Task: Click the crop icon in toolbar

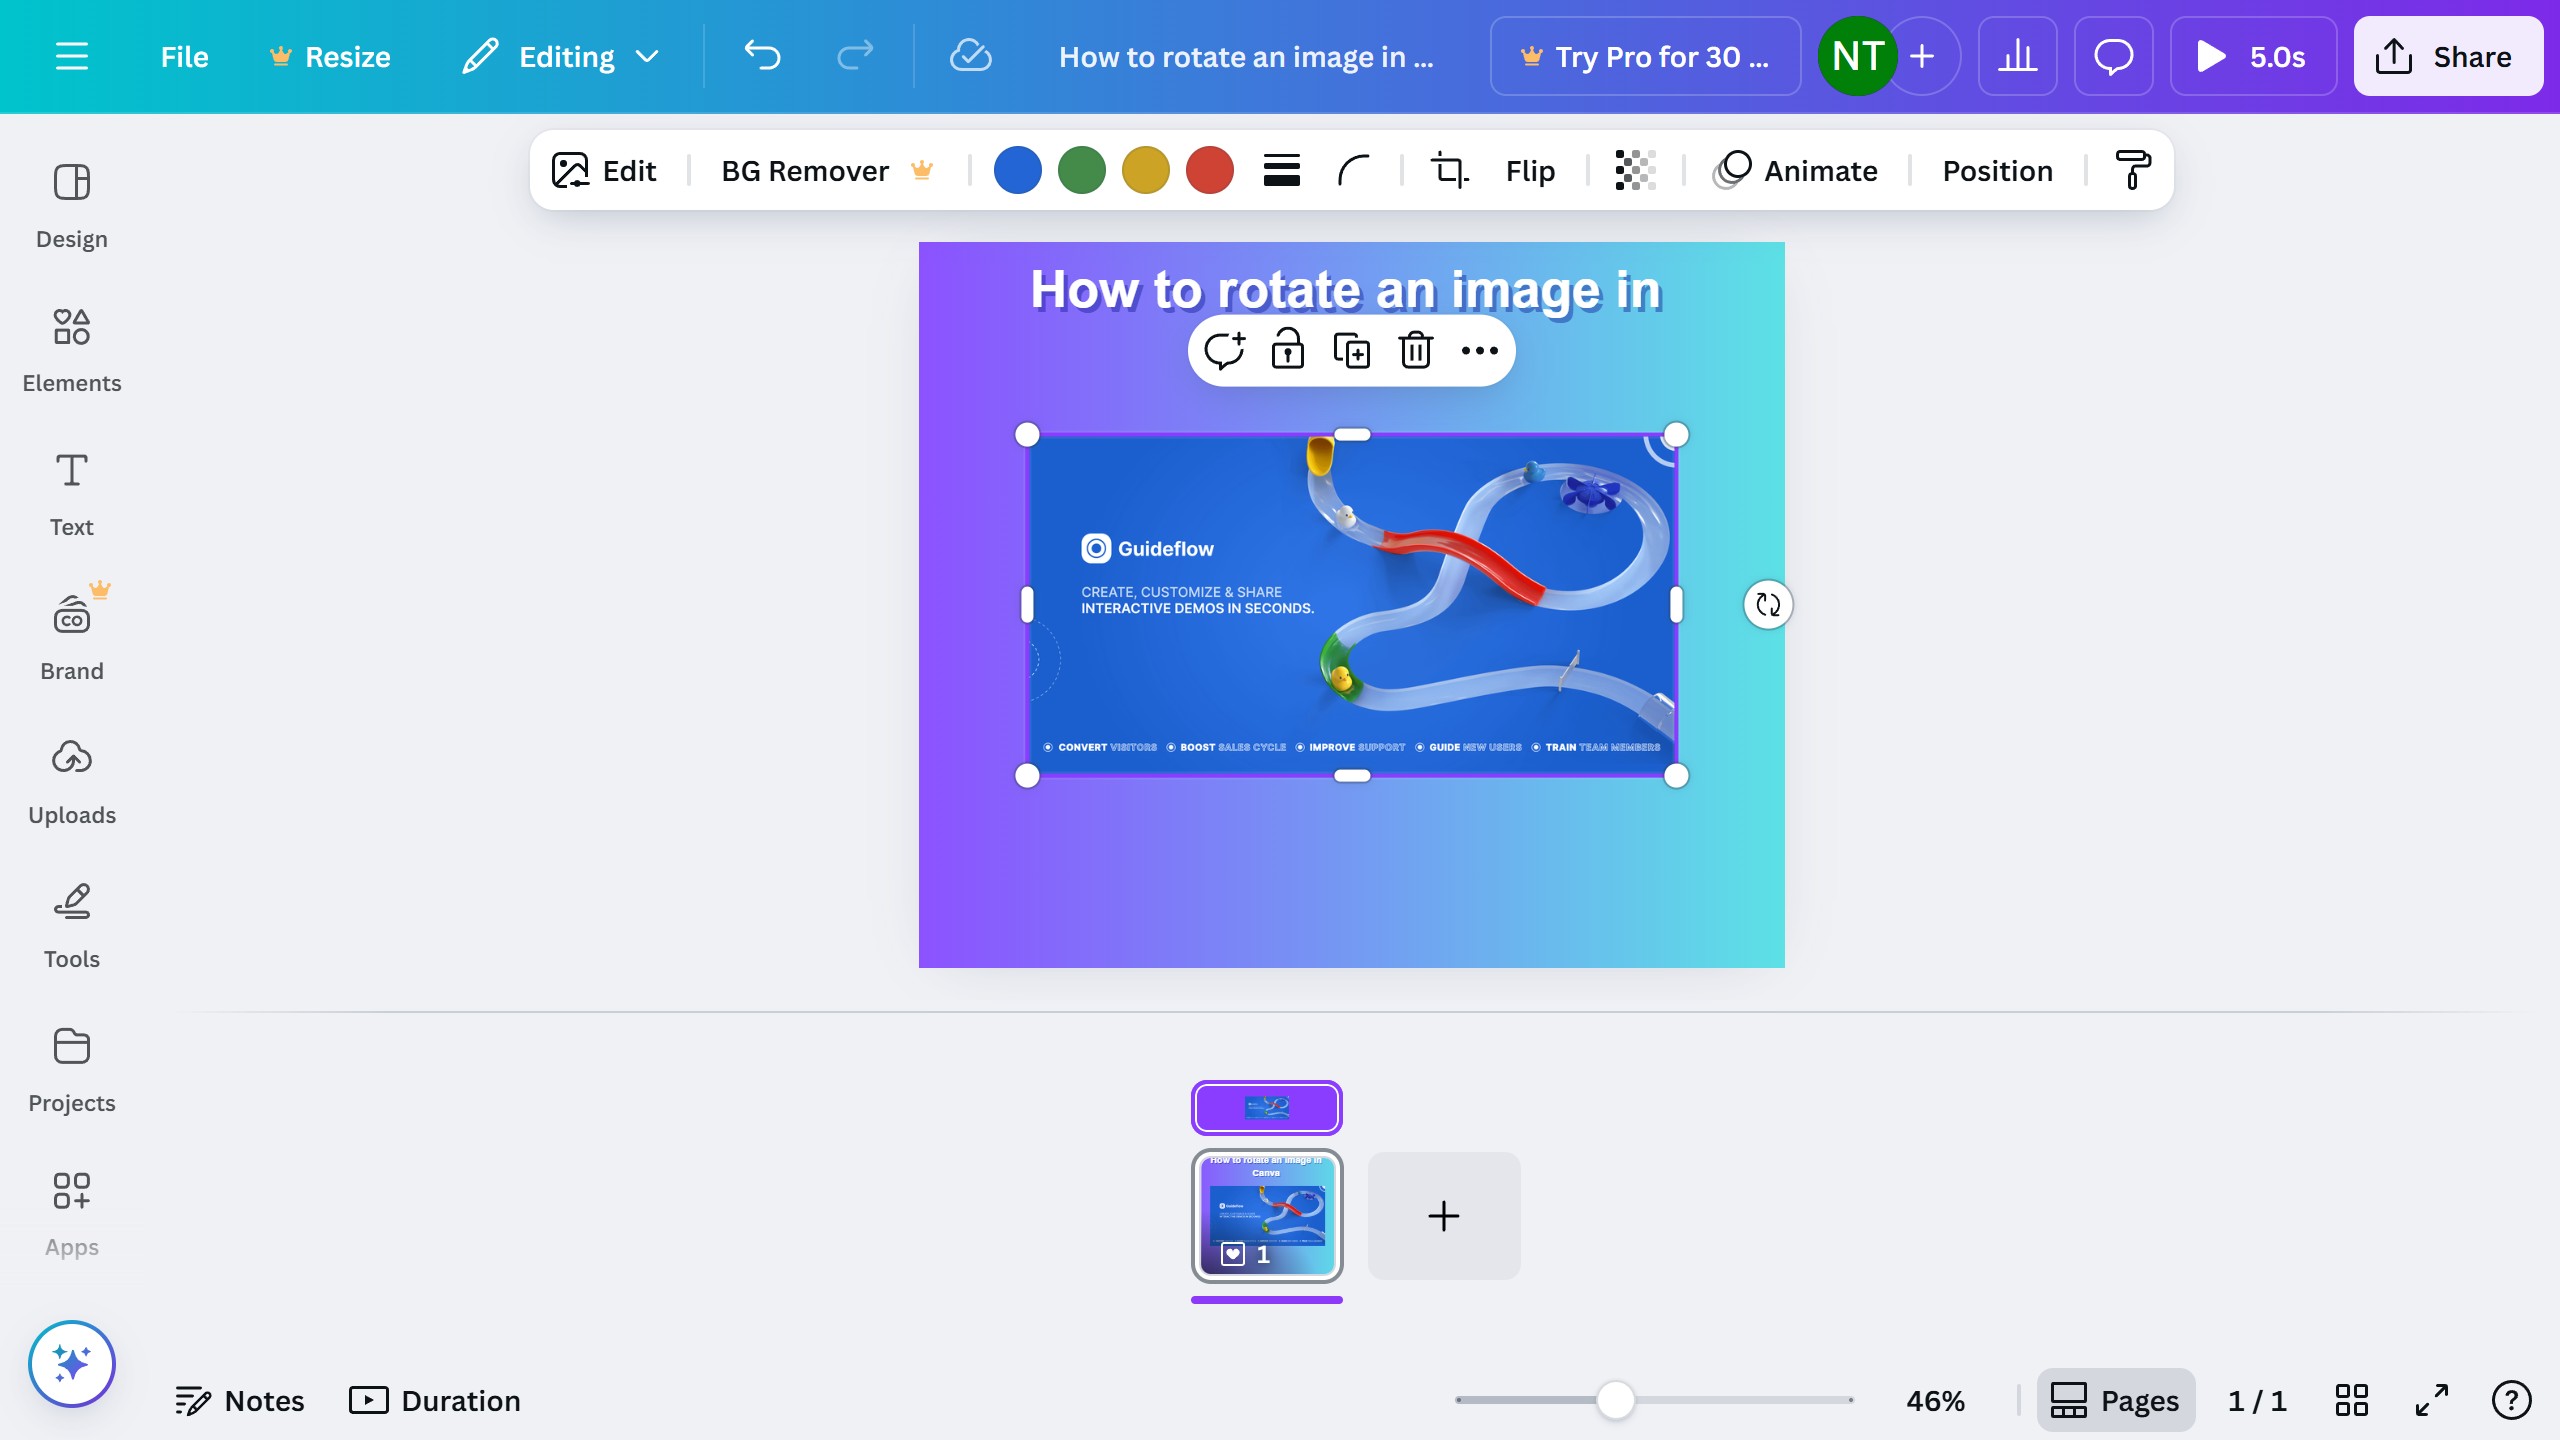Action: coord(1449,170)
